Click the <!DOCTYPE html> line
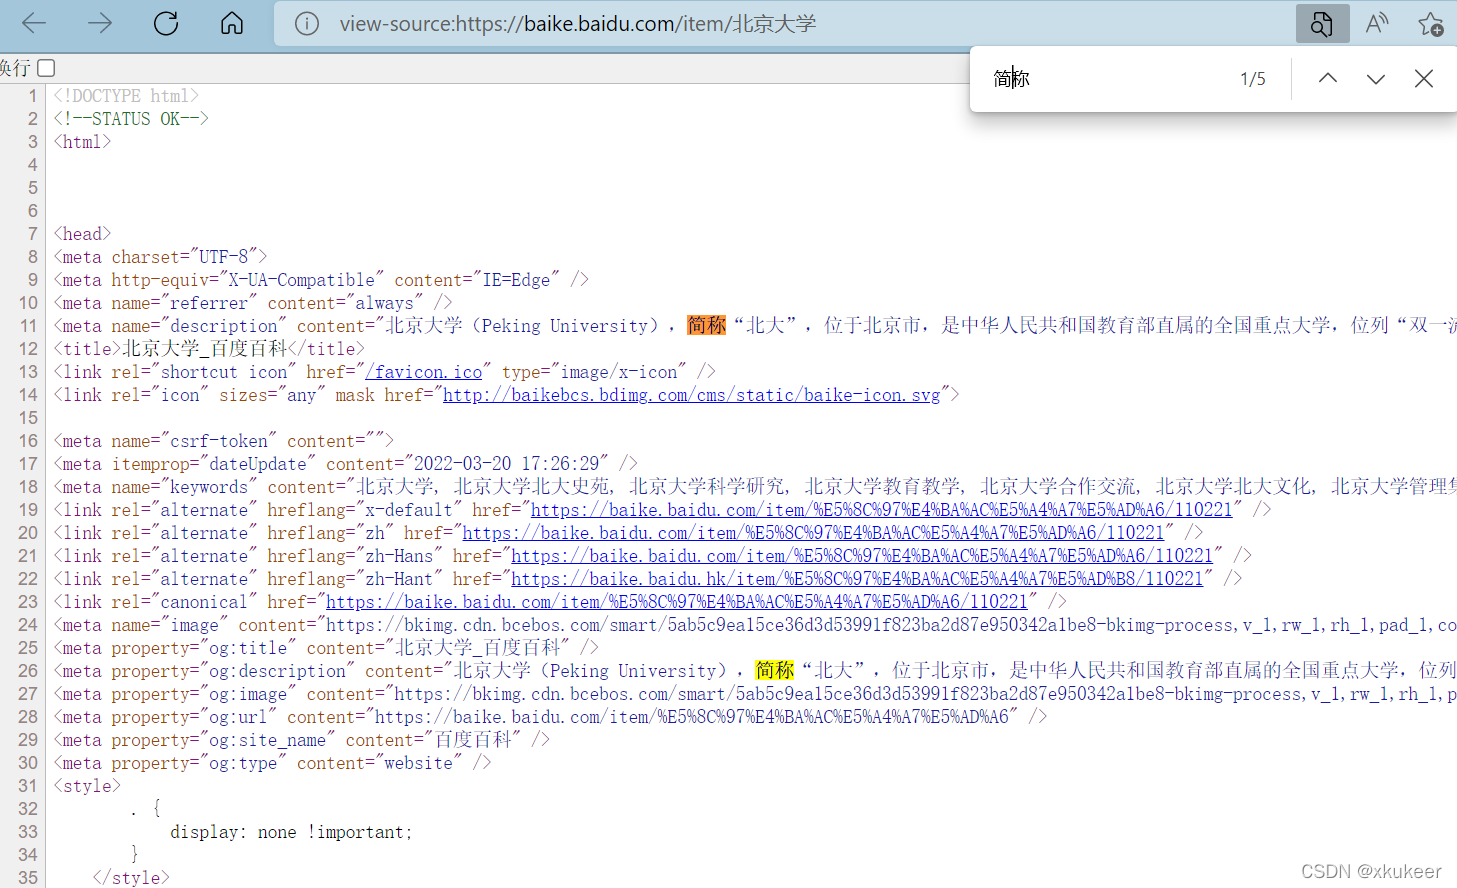 tap(126, 96)
